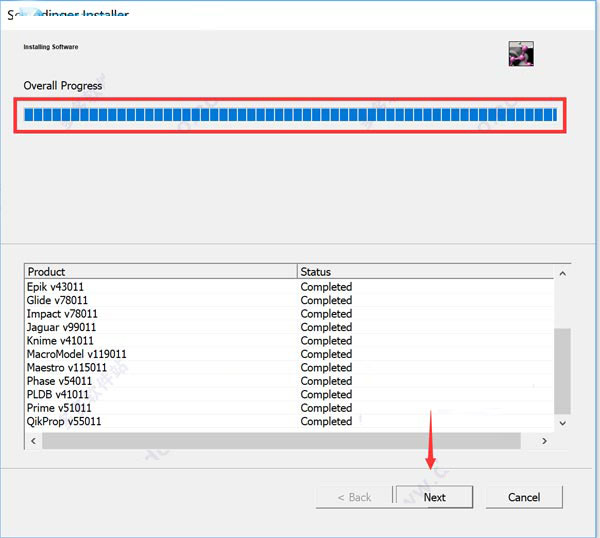Click Completed status for Jaguar
The height and width of the screenshot is (538, 600).
point(326,327)
